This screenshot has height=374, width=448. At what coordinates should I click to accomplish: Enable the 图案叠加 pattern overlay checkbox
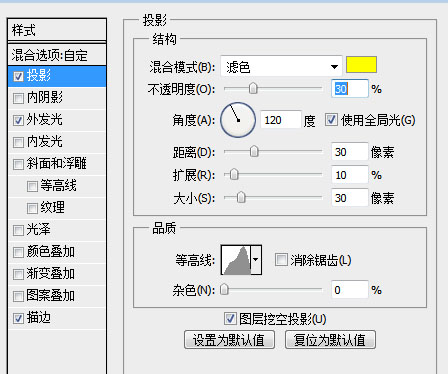[x=18, y=296]
